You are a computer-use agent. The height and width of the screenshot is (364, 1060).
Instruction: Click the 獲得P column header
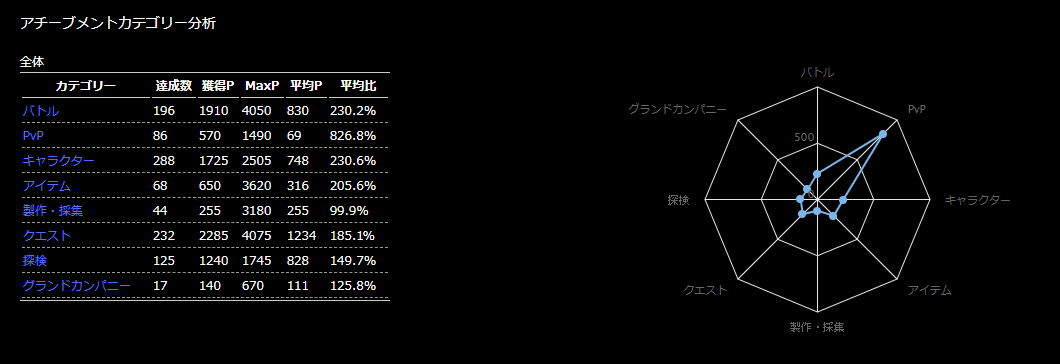pyautogui.click(x=218, y=86)
